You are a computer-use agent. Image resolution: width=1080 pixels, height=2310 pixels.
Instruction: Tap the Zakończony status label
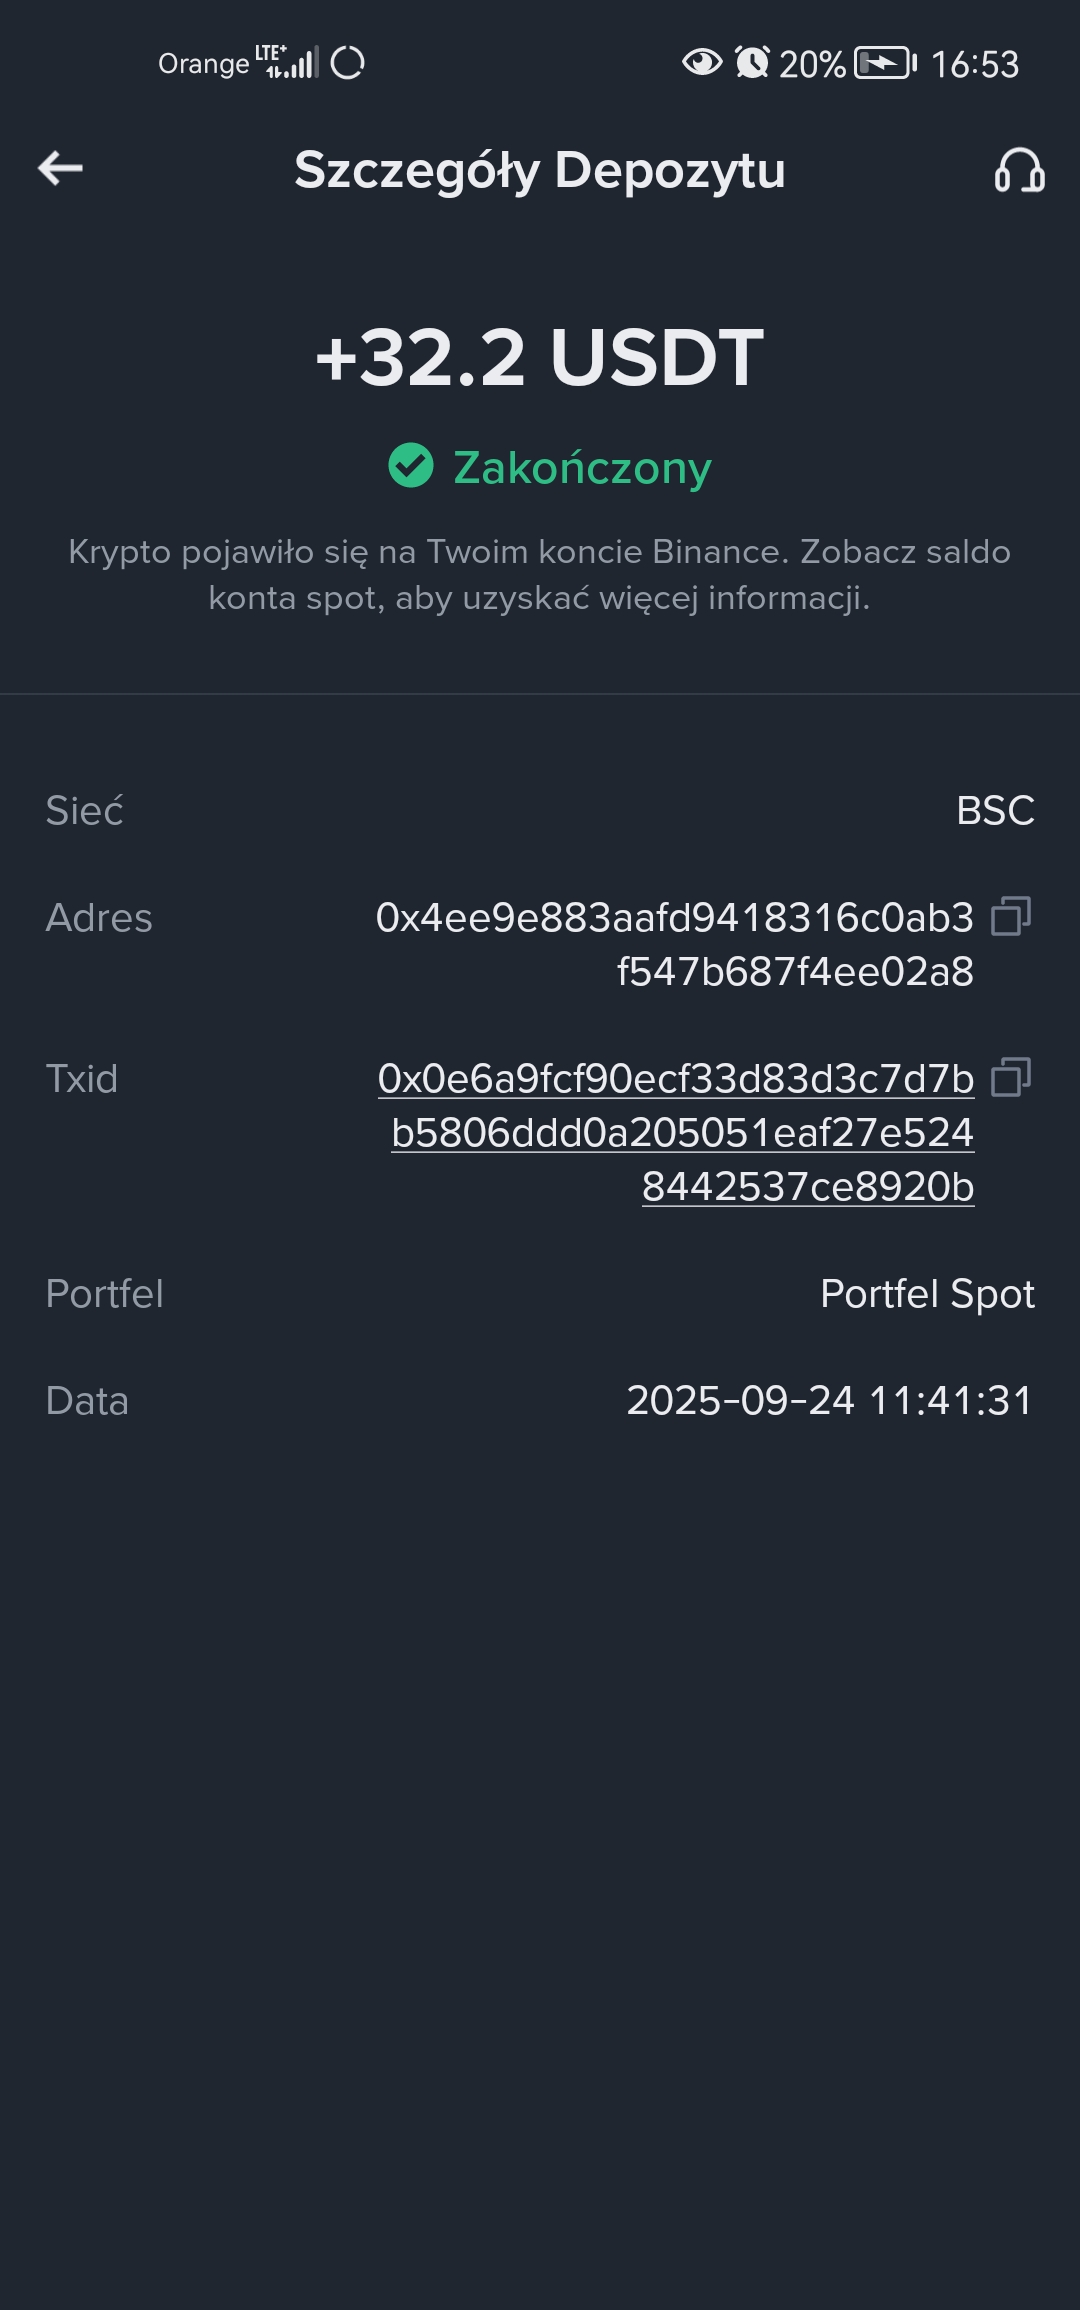point(582,468)
